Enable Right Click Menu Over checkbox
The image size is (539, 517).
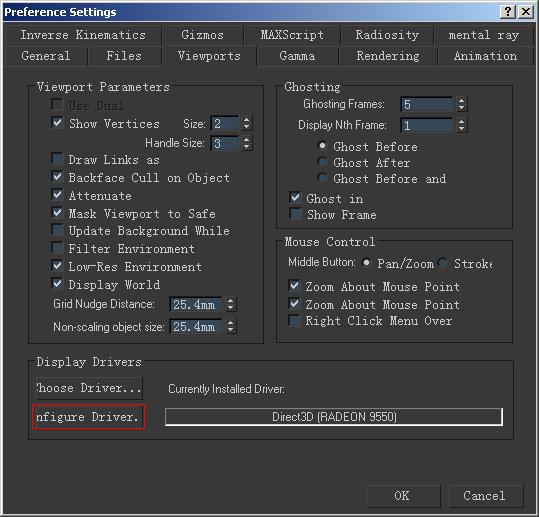pyautogui.click(x=294, y=320)
